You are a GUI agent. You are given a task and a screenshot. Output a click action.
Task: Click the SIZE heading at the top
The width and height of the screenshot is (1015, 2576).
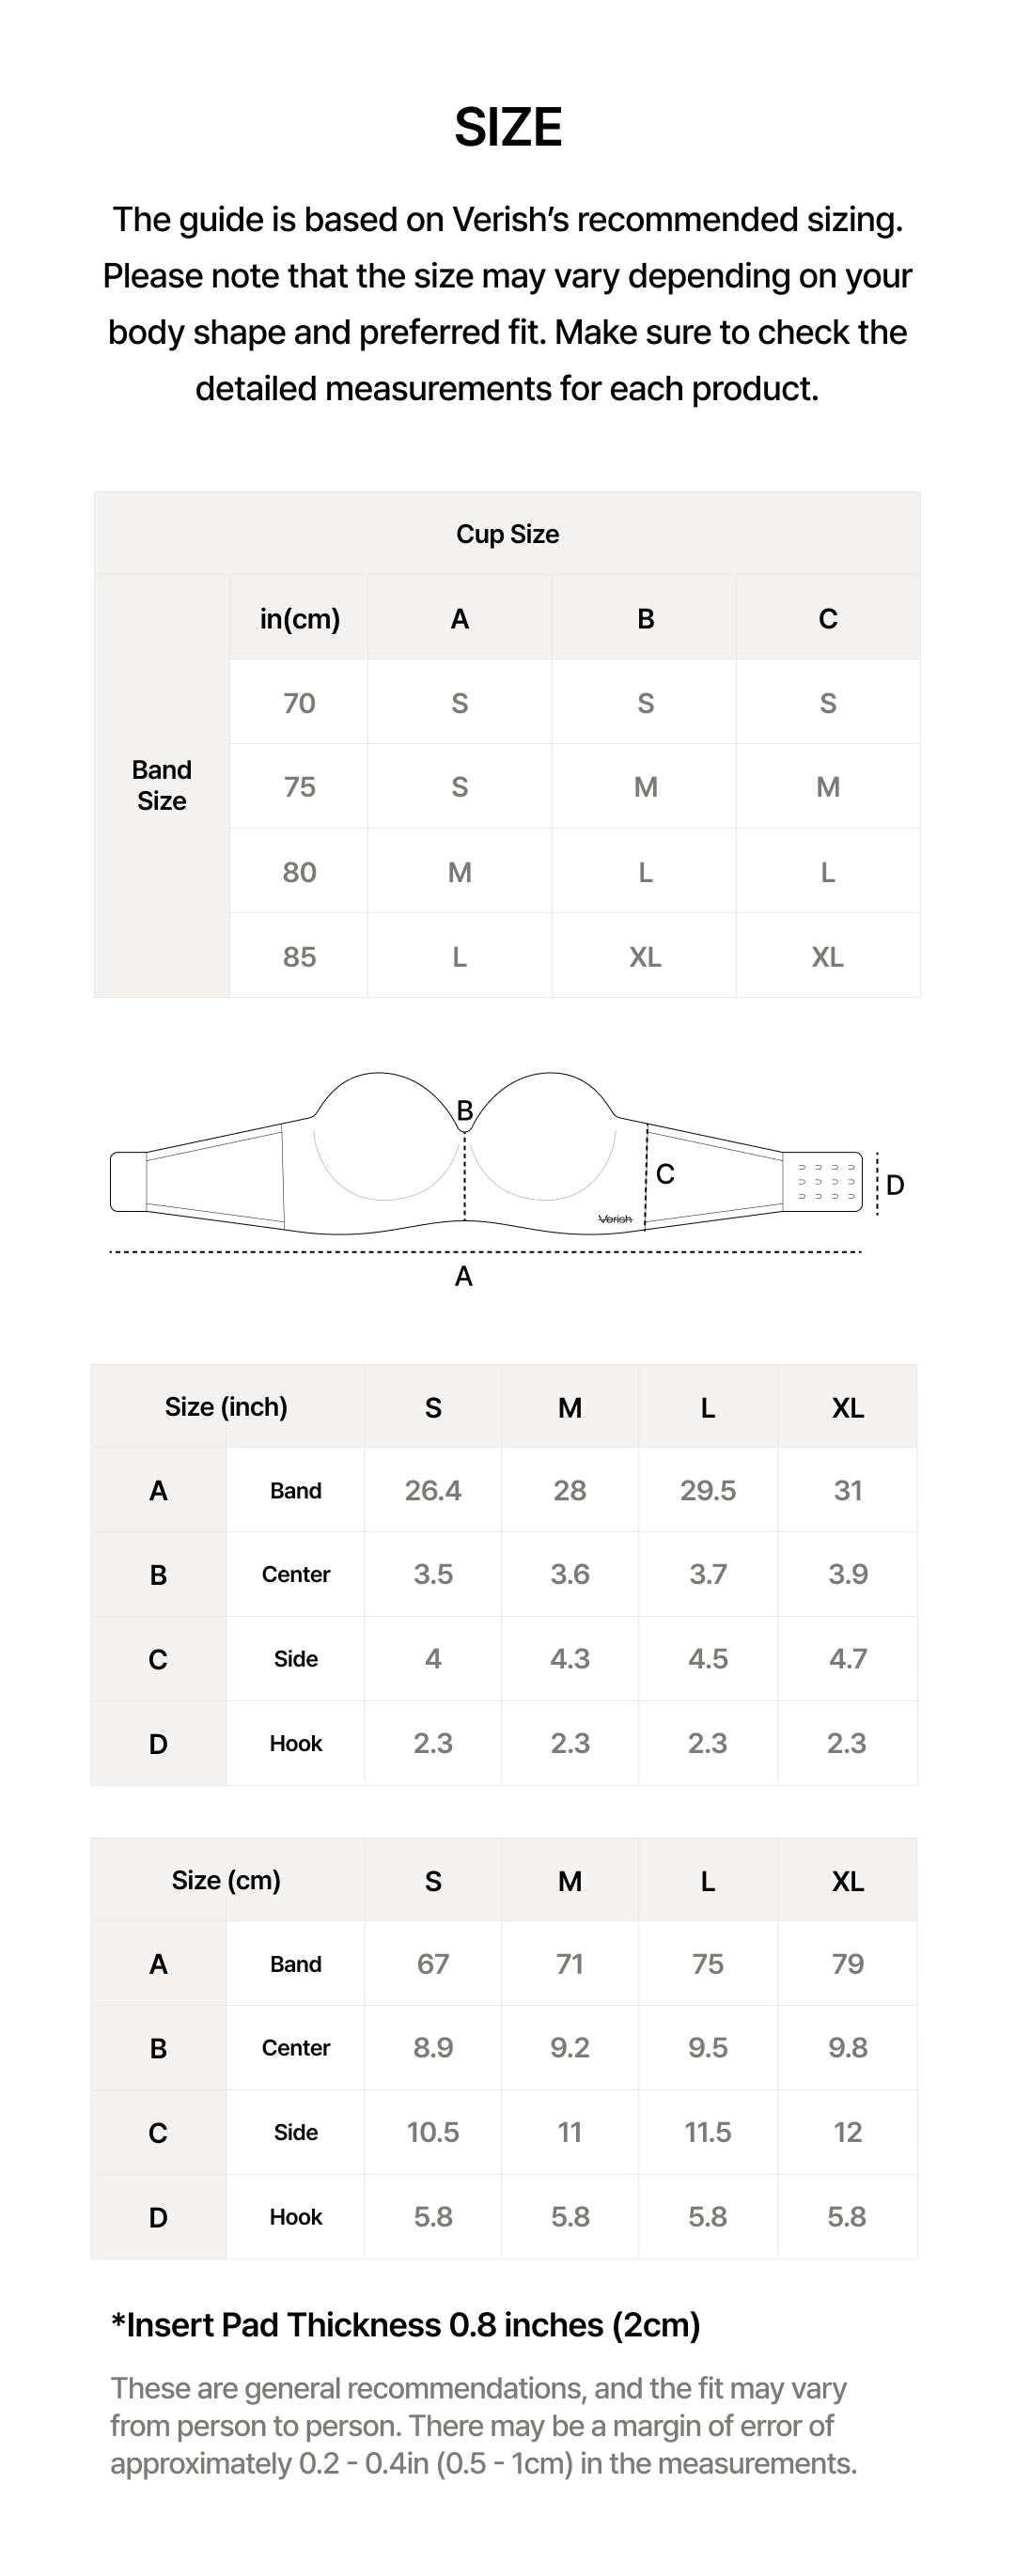point(508,127)
